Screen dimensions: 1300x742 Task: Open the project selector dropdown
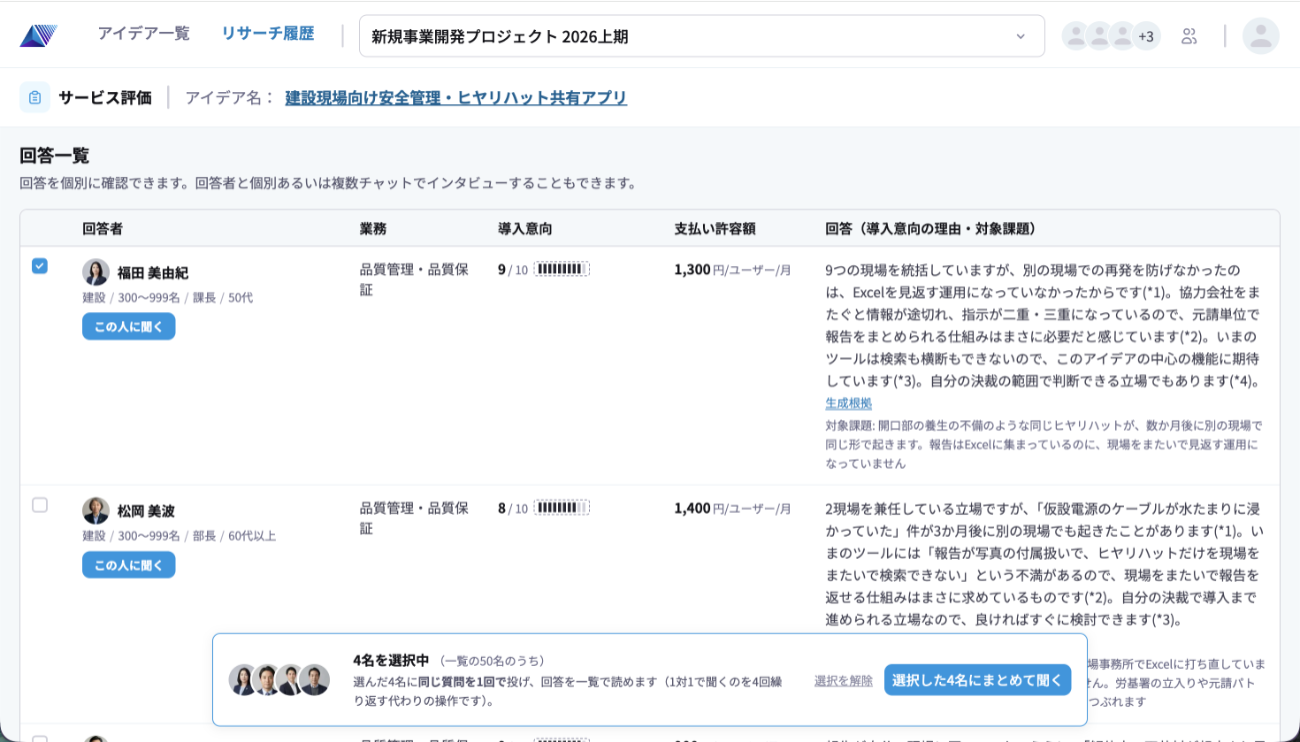point(701,36)
